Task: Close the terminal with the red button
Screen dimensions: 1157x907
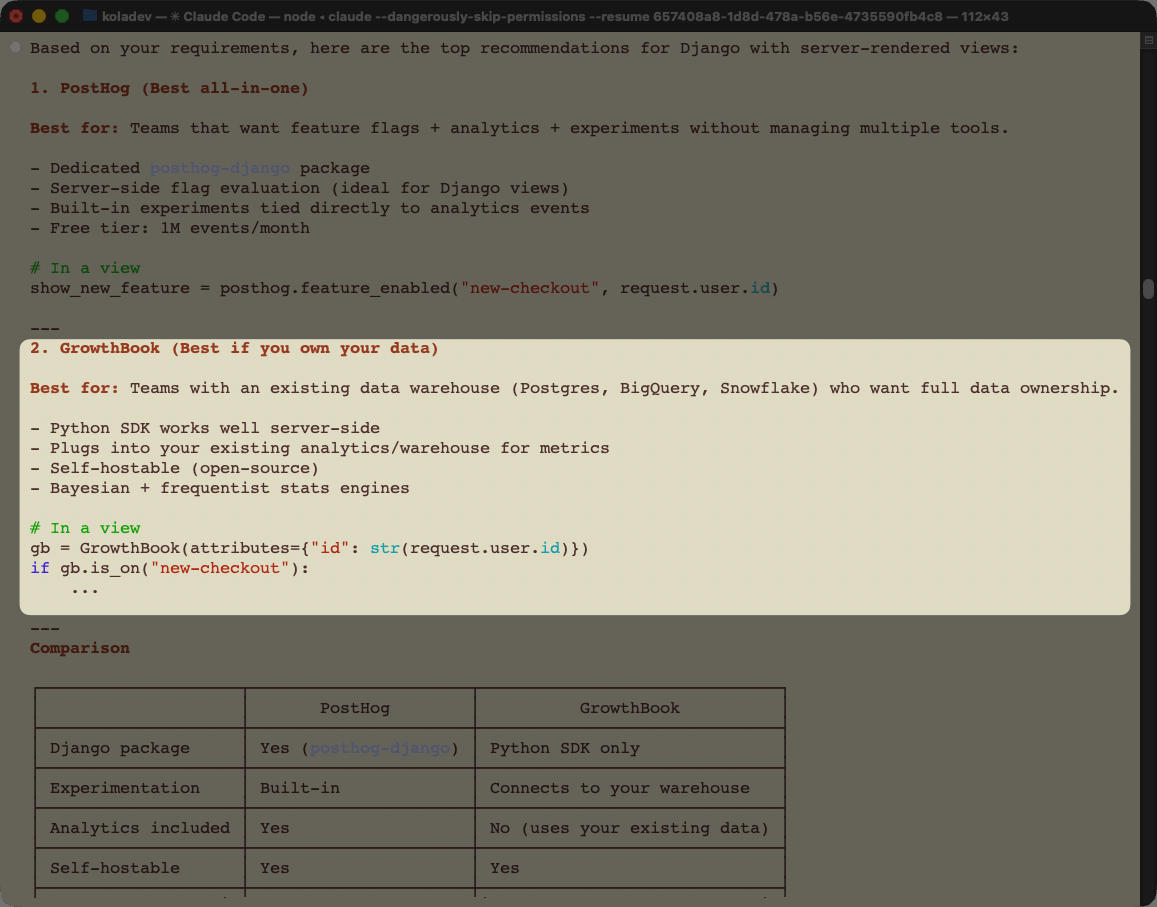Action: pos(15,16)
